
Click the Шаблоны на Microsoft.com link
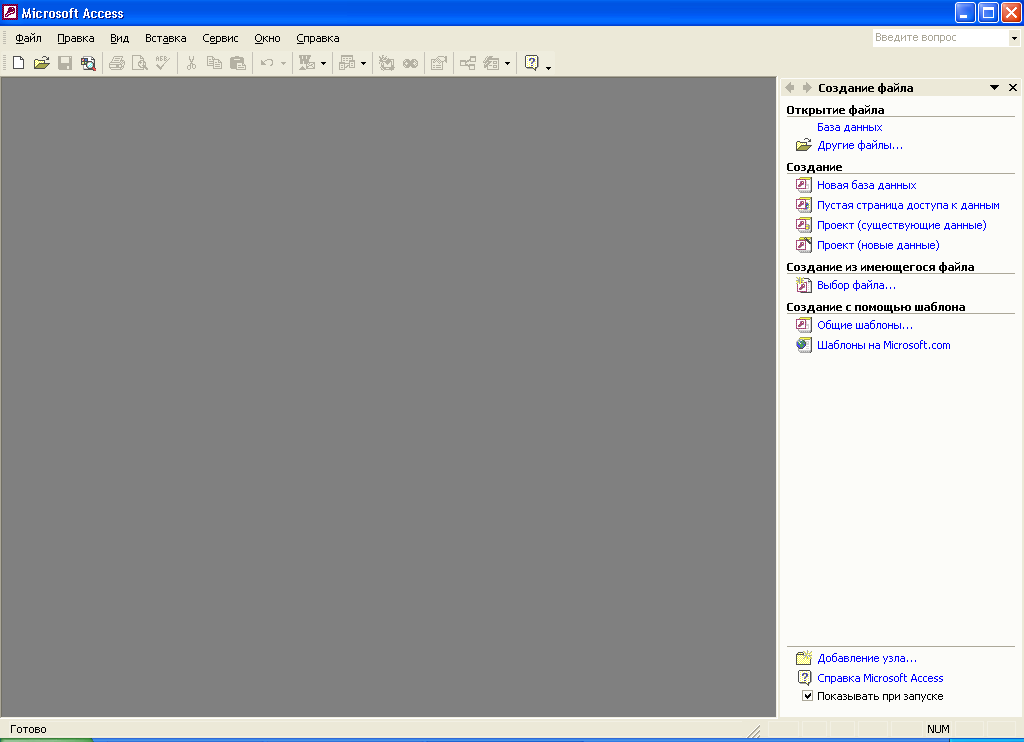883,345
